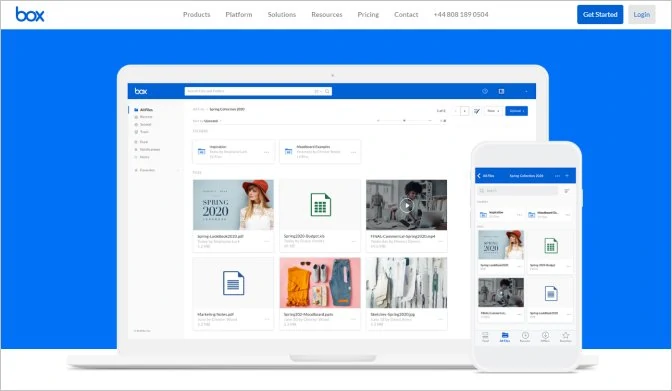The height and width of the screenshot is (391, 672).
Task: Click the Spring Collection 2020 breadcrumb on the laptop
Action: click(227, 109)
